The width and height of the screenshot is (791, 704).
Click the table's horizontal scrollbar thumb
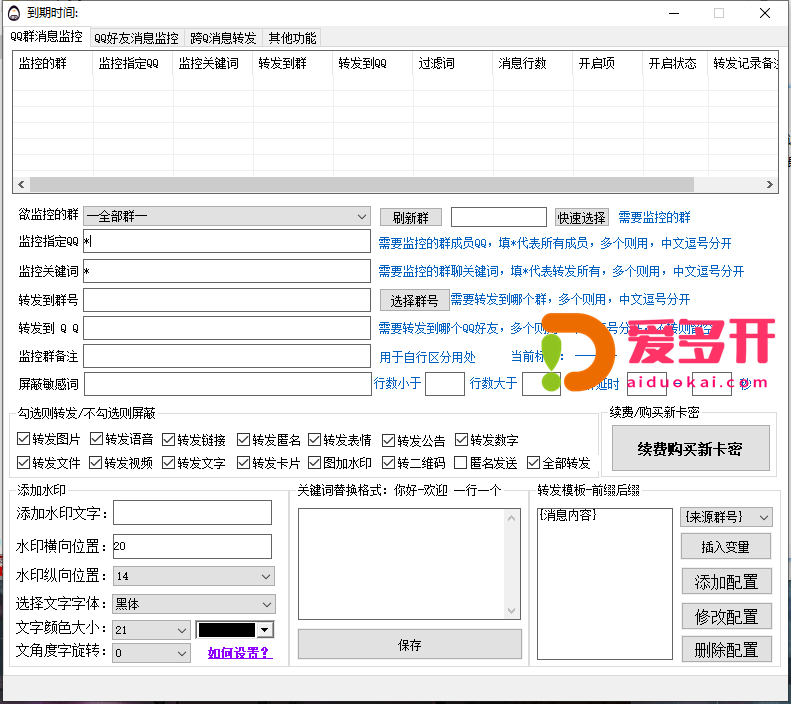click(x=362, y=185)
